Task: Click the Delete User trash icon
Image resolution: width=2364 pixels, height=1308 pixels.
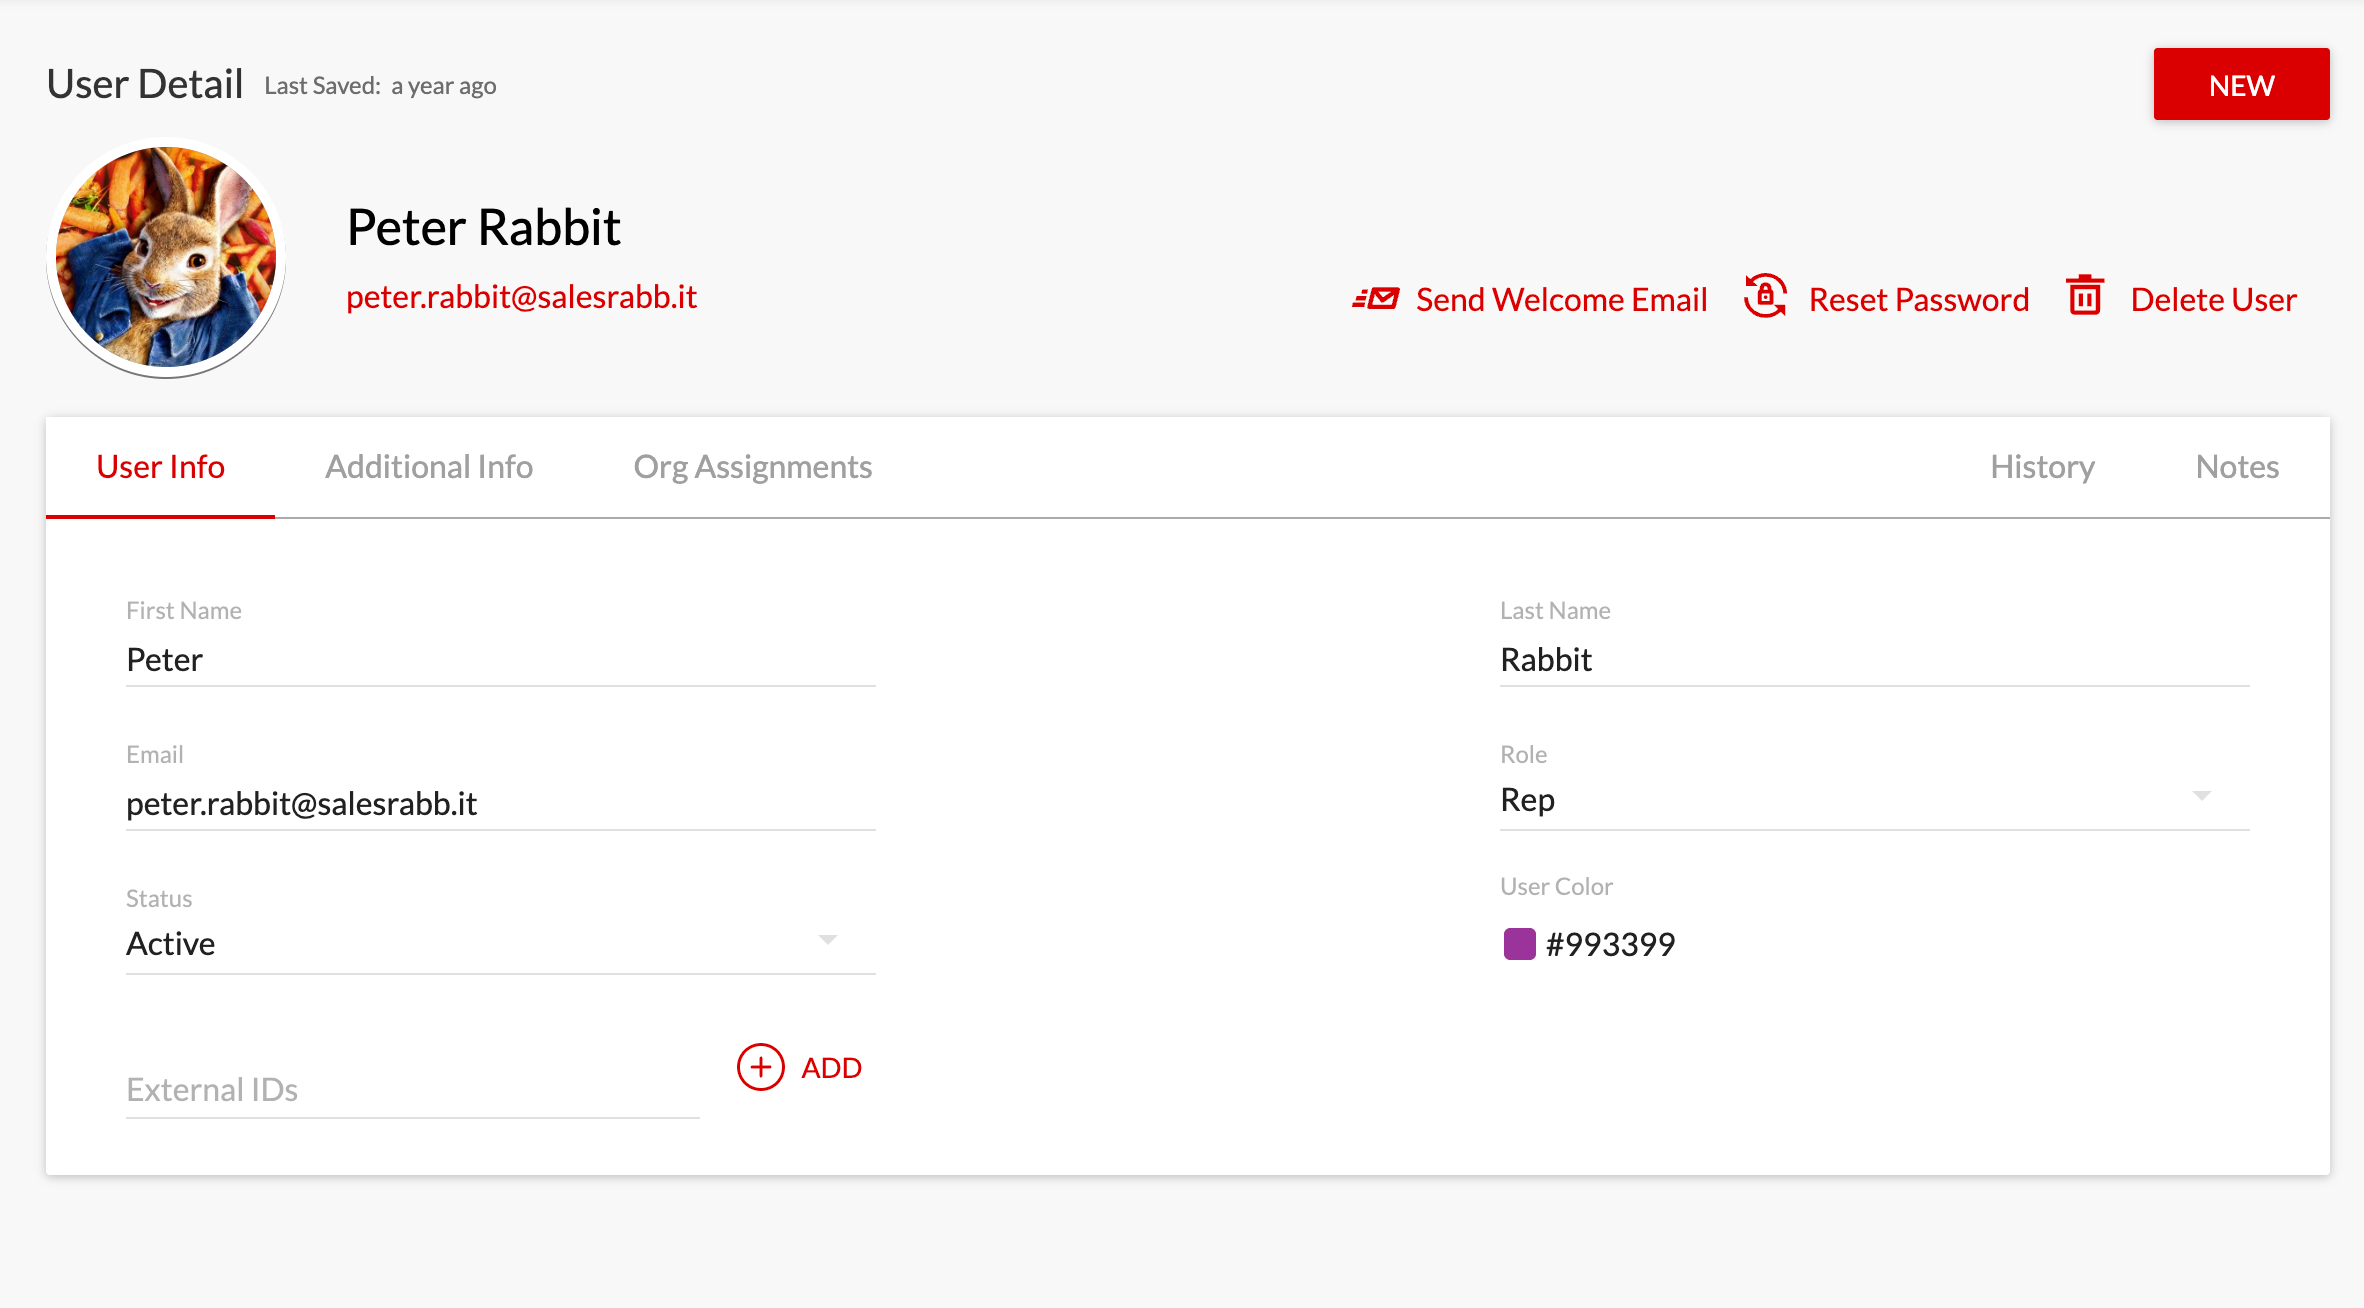Action: (x=2084, y=297)
